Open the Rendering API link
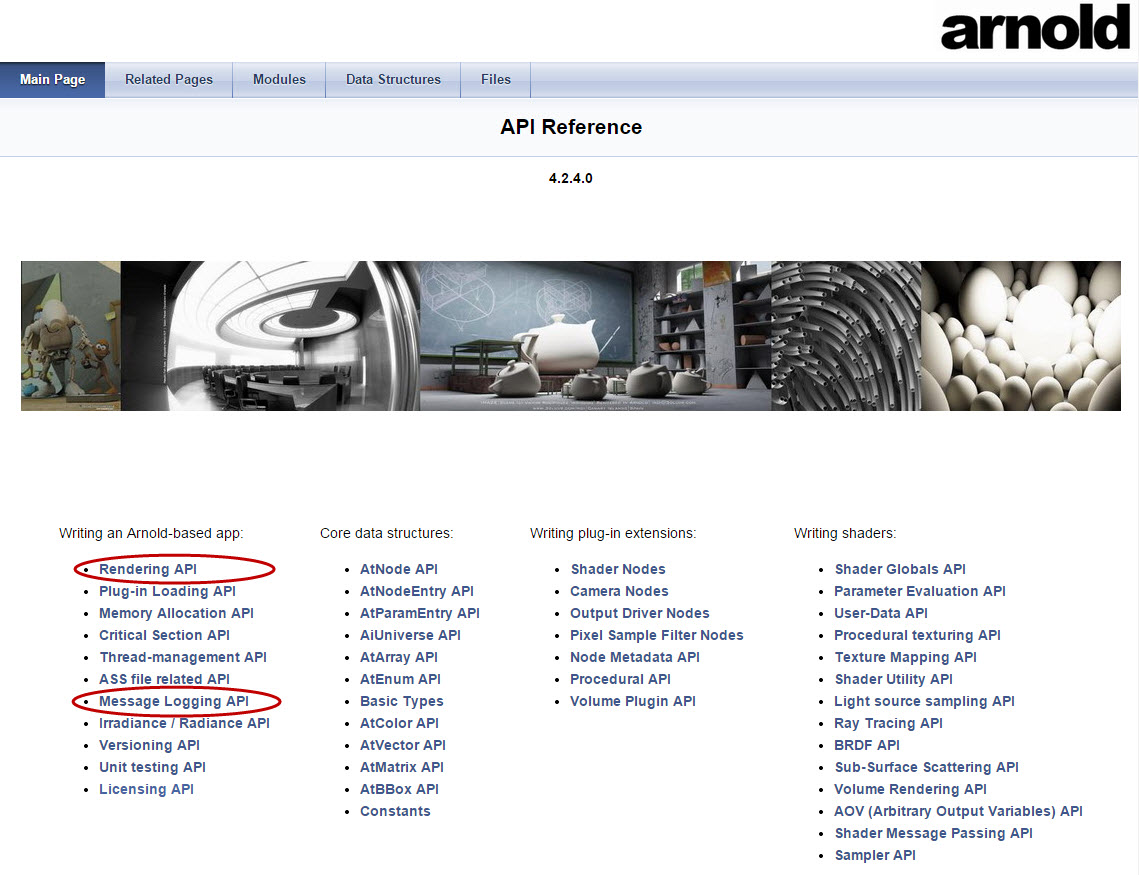Viewport: 1139px width, 875px height. click(148, 569)
